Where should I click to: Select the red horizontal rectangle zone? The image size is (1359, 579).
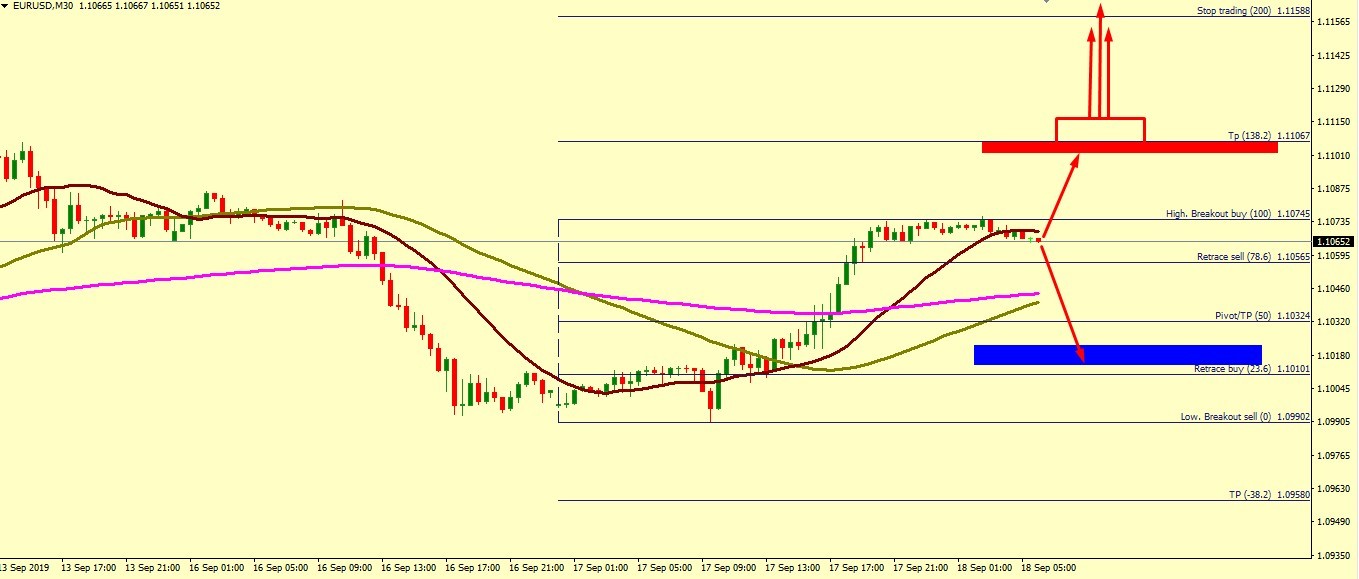coord(1129,148)
